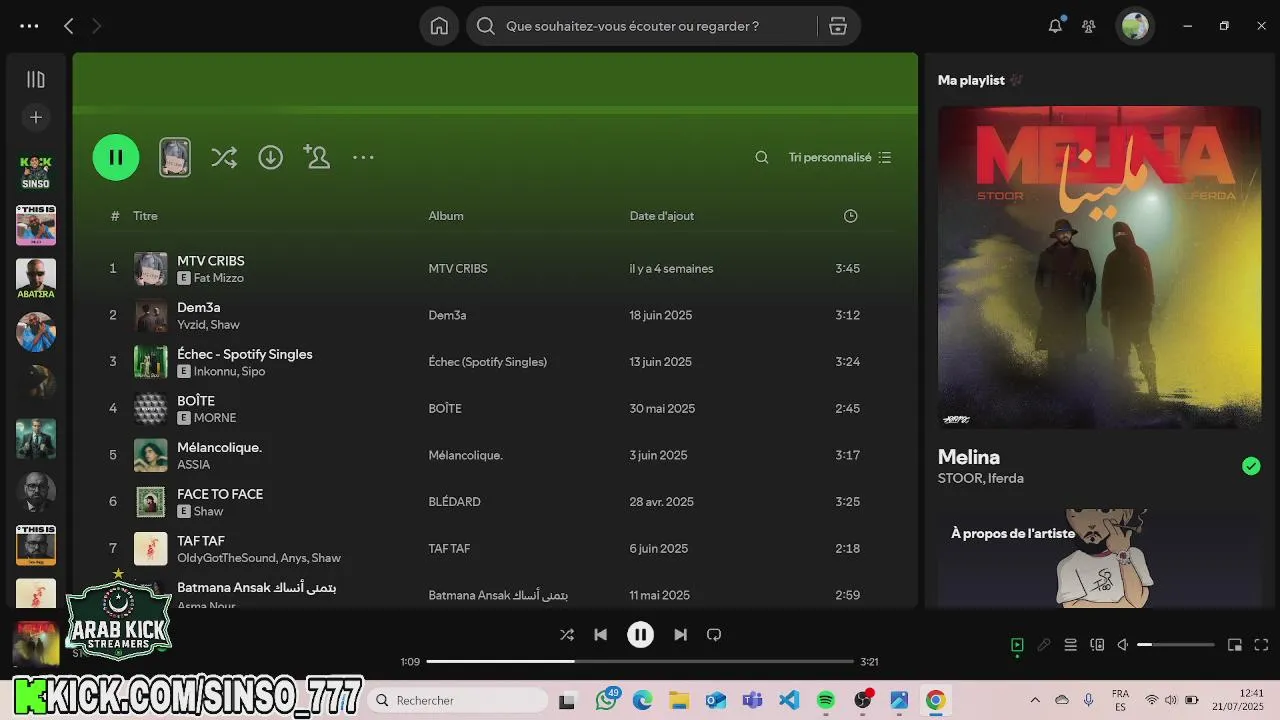Download the playlist with arrow icon
This screenshot has width=1280, height=720.
point(270,157)
